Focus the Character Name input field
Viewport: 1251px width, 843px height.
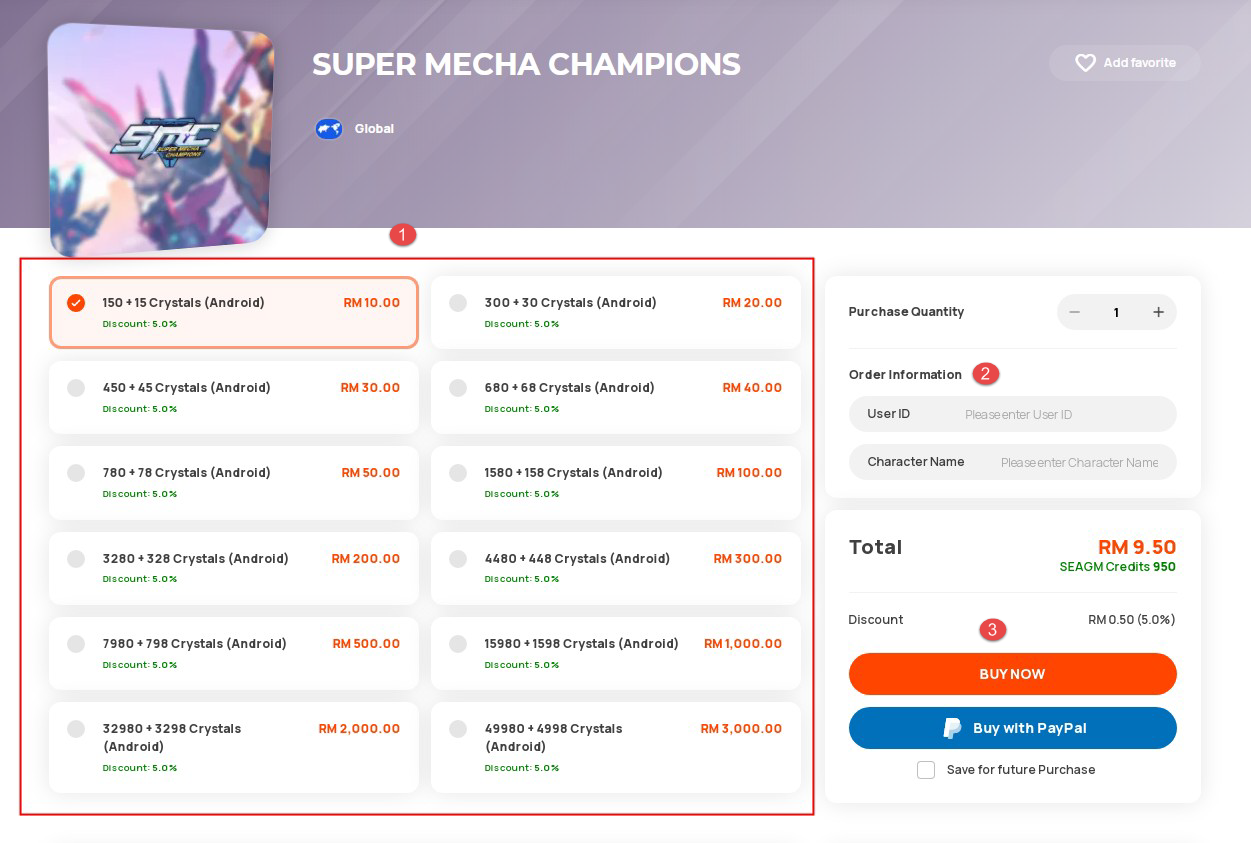point(1012,462)
